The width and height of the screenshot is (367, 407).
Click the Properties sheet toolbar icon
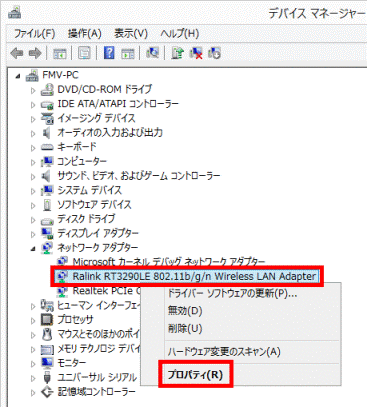coord(84,53)
